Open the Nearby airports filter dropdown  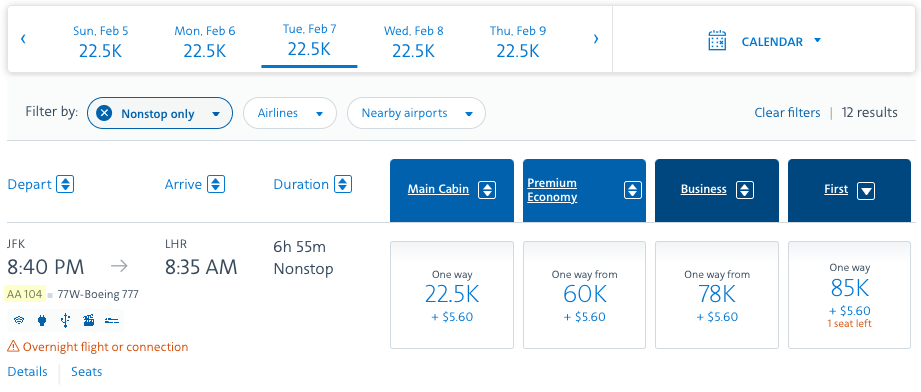point(416,113)
